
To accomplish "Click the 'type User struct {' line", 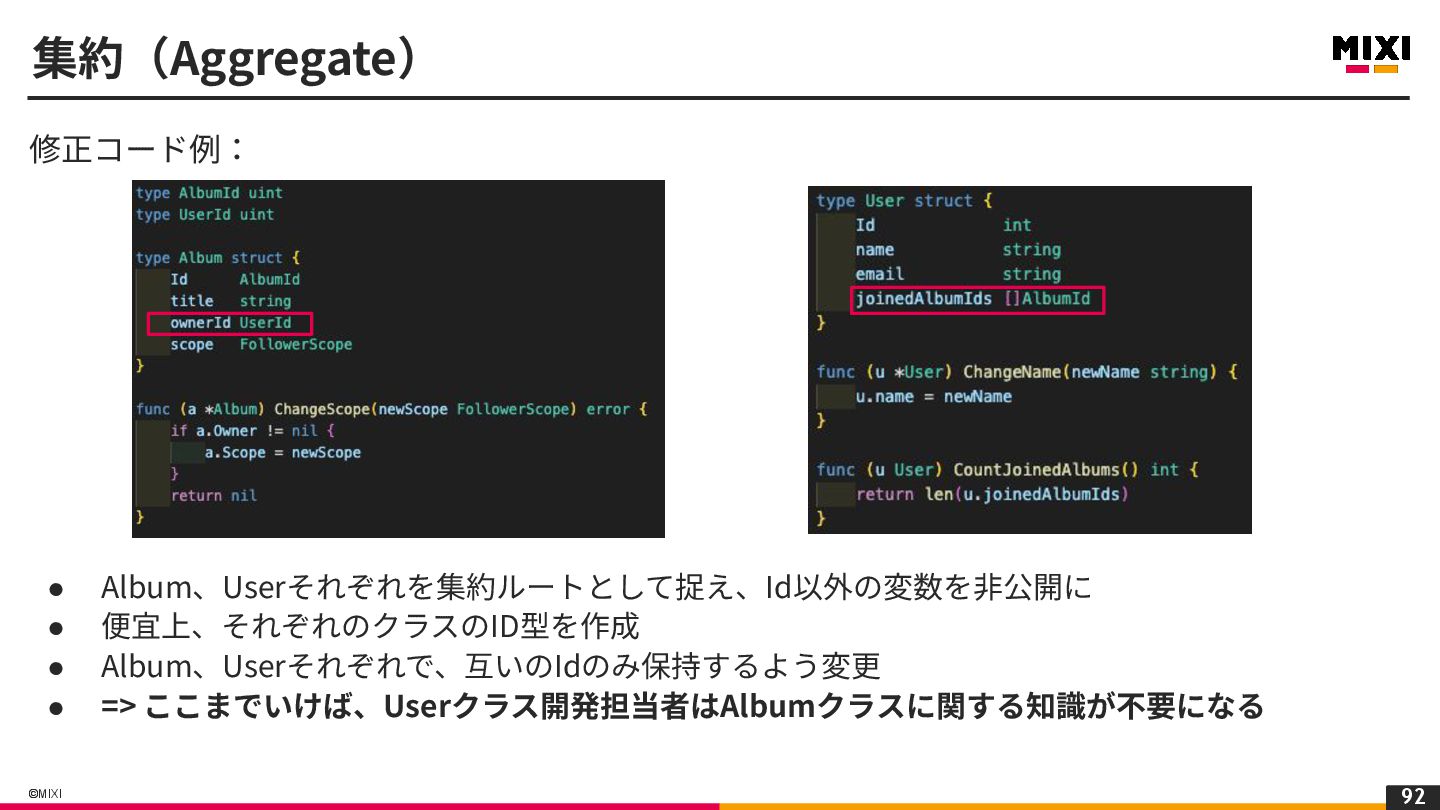I will (904, 201).
